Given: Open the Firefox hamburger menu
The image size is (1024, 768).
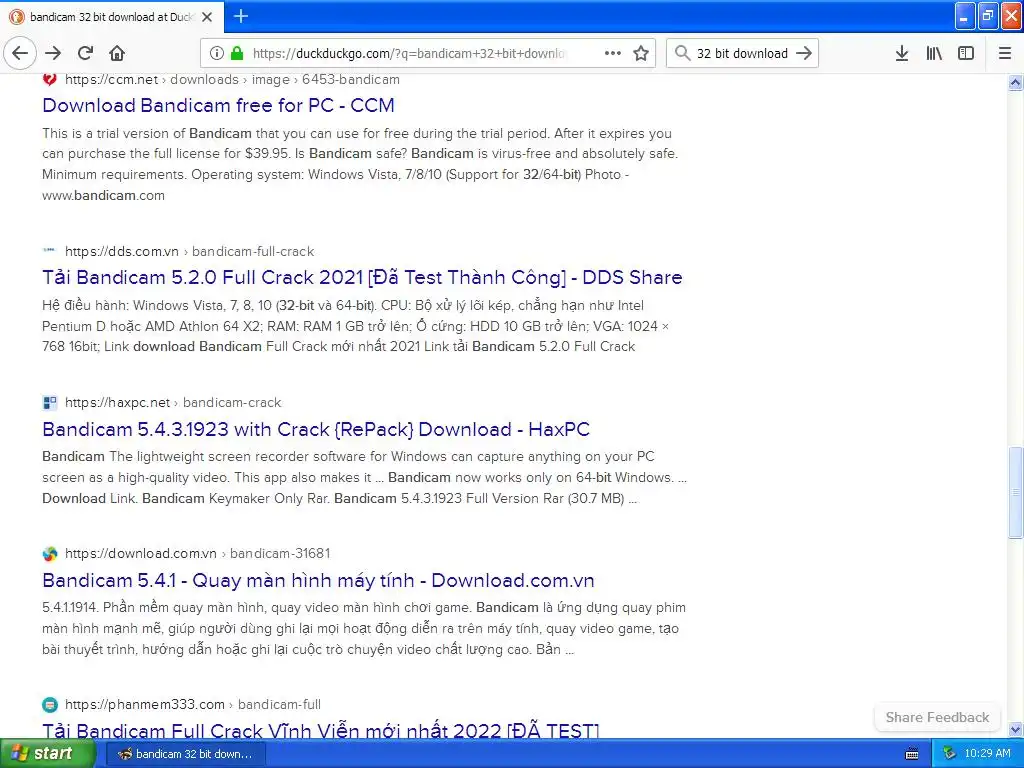Looking at the screenshot, I should coord(1004,53).
